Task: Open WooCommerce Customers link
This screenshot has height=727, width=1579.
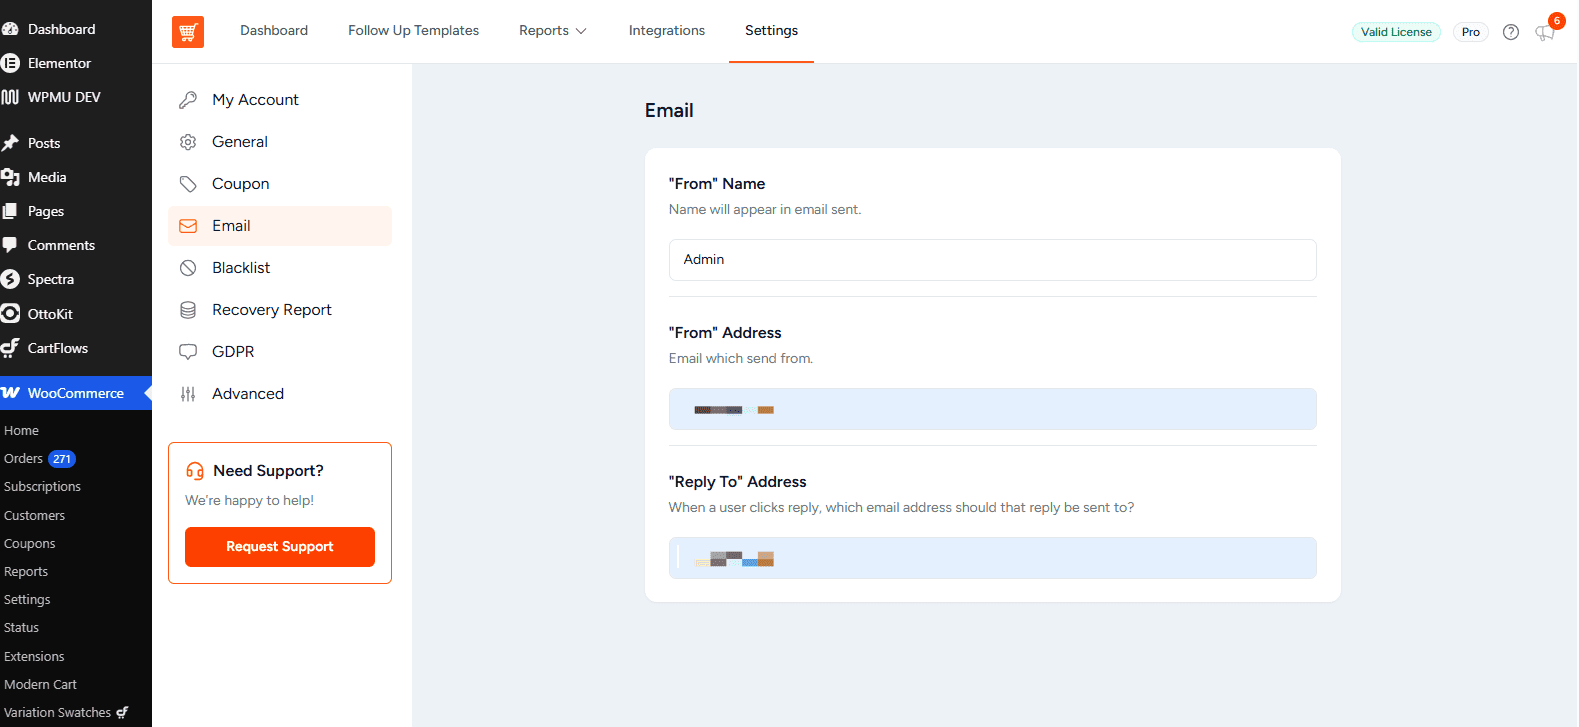Action: point(34,516)
